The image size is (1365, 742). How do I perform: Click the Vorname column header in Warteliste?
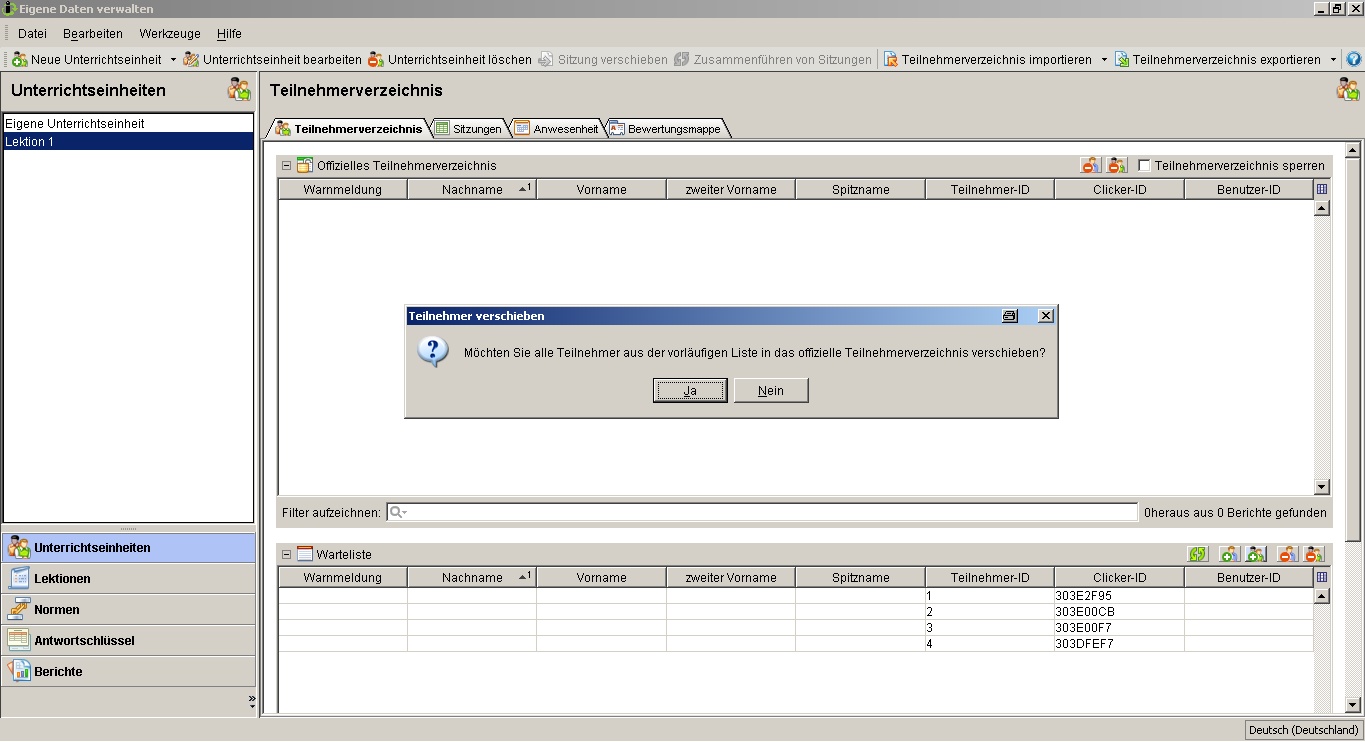(x=602, y=577)
